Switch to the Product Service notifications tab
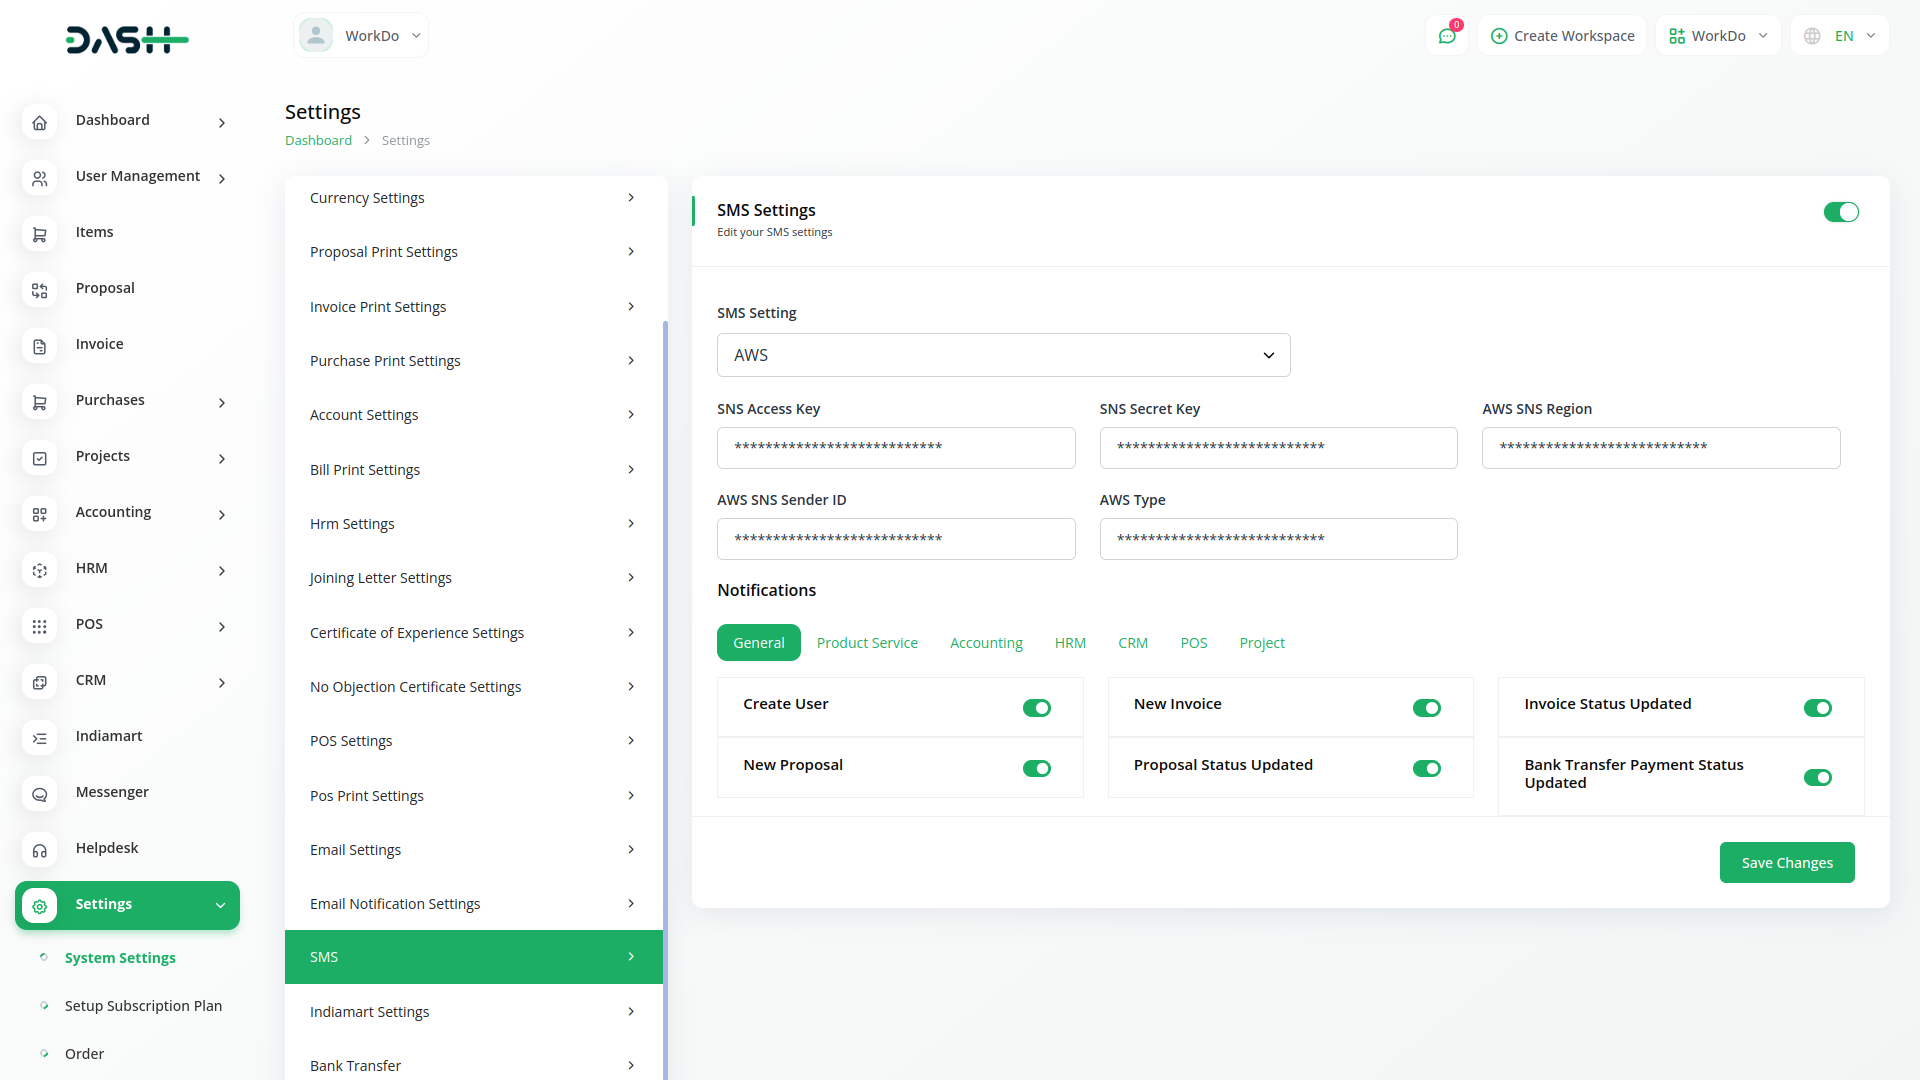Screen dimensions: 1920x1080 [x=866, y=643]
